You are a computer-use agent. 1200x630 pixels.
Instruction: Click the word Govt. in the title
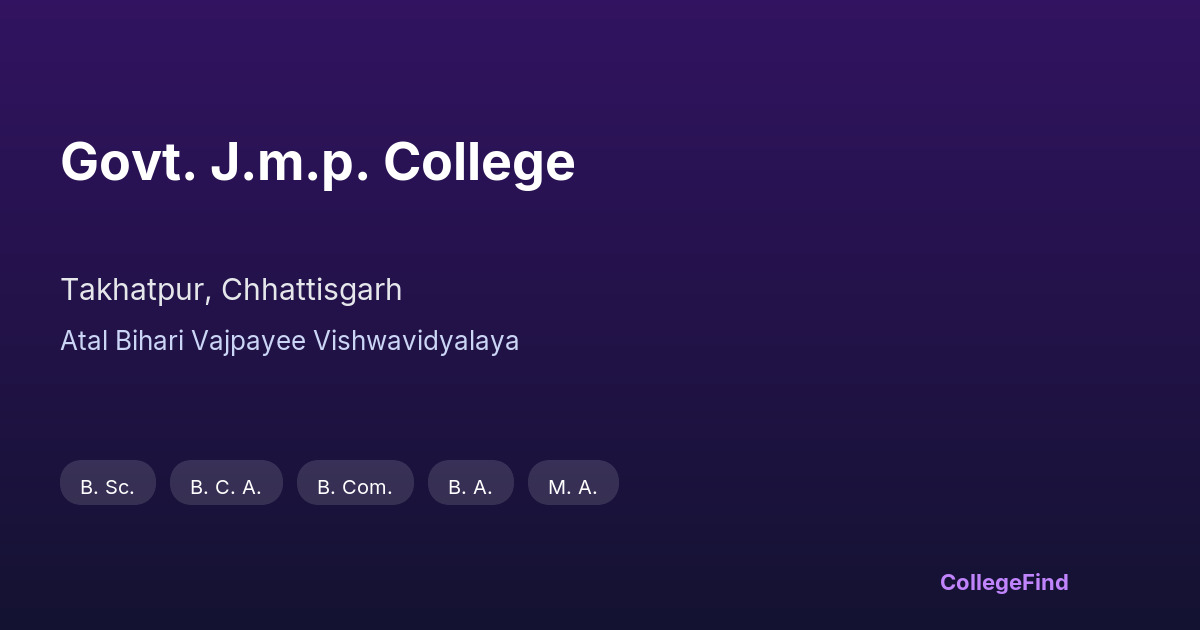128,162
